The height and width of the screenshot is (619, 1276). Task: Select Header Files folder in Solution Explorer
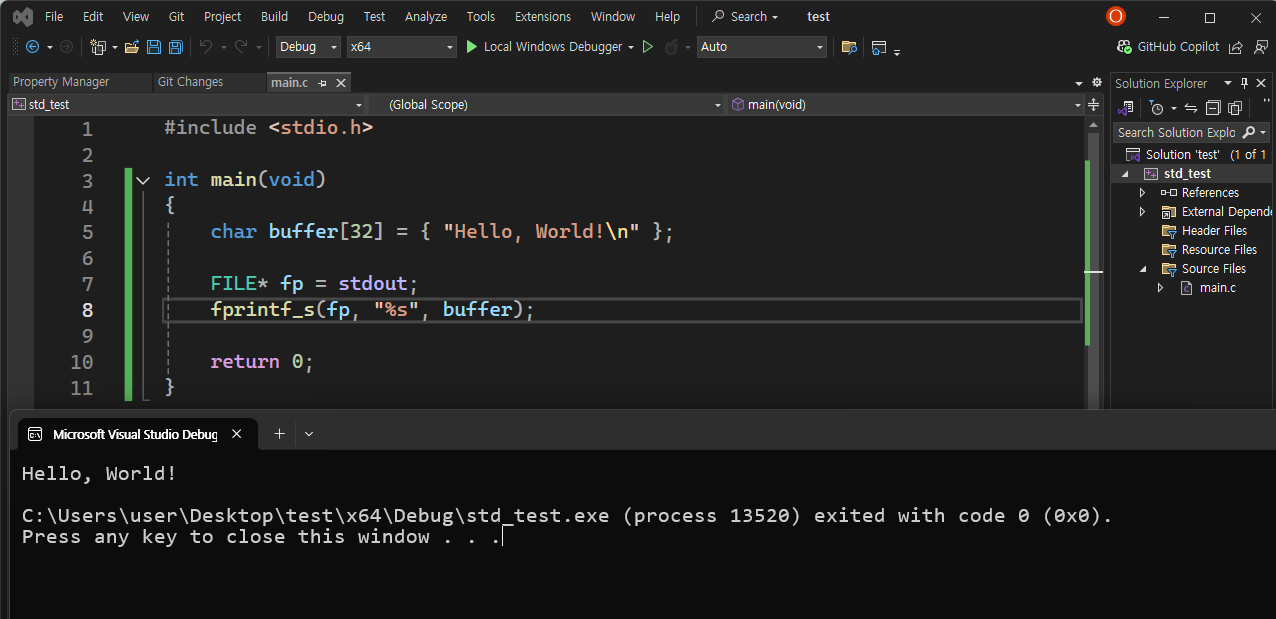point(1214,231)
